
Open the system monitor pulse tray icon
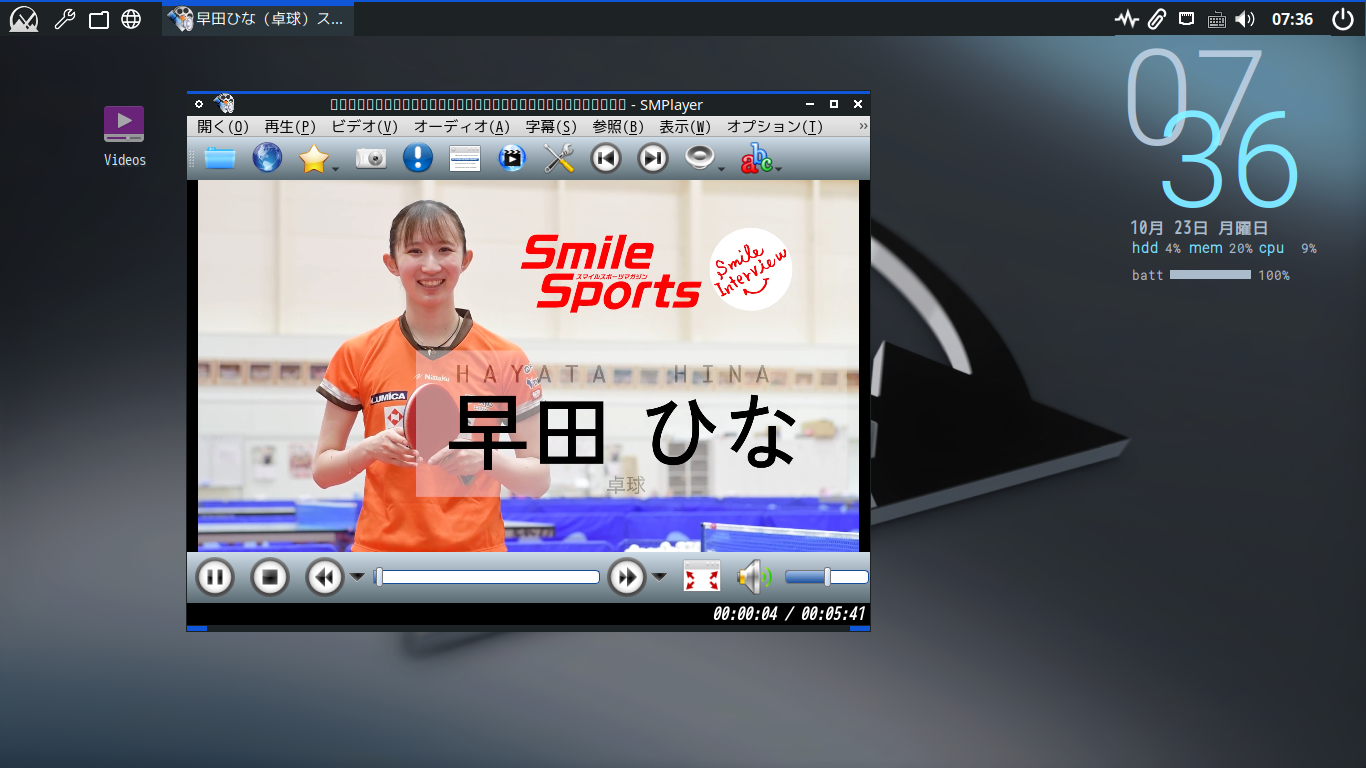[x=1127, y=19]
